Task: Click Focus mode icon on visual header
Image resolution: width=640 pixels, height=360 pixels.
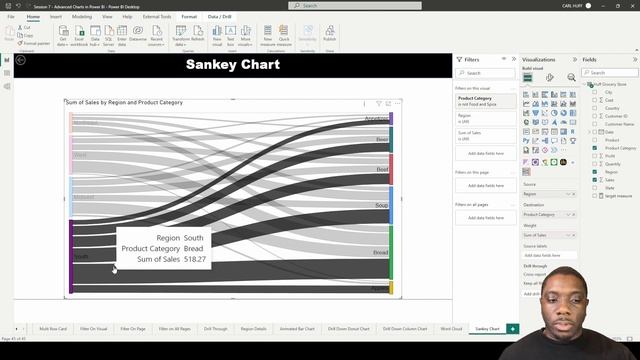Action: 388,104
